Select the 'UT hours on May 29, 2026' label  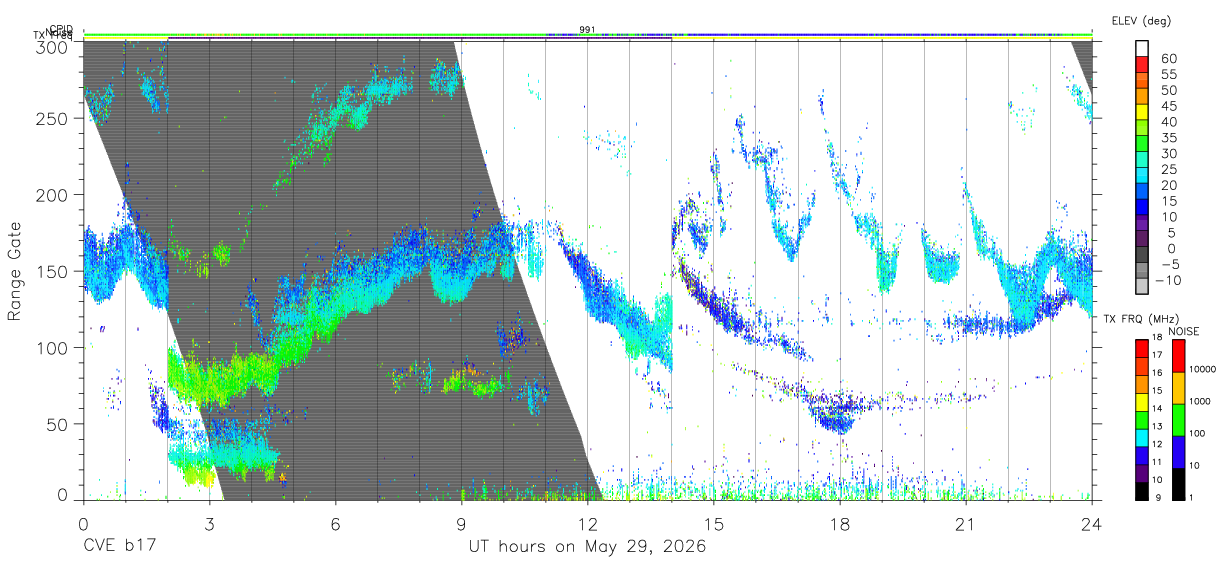tap(588, 547)
